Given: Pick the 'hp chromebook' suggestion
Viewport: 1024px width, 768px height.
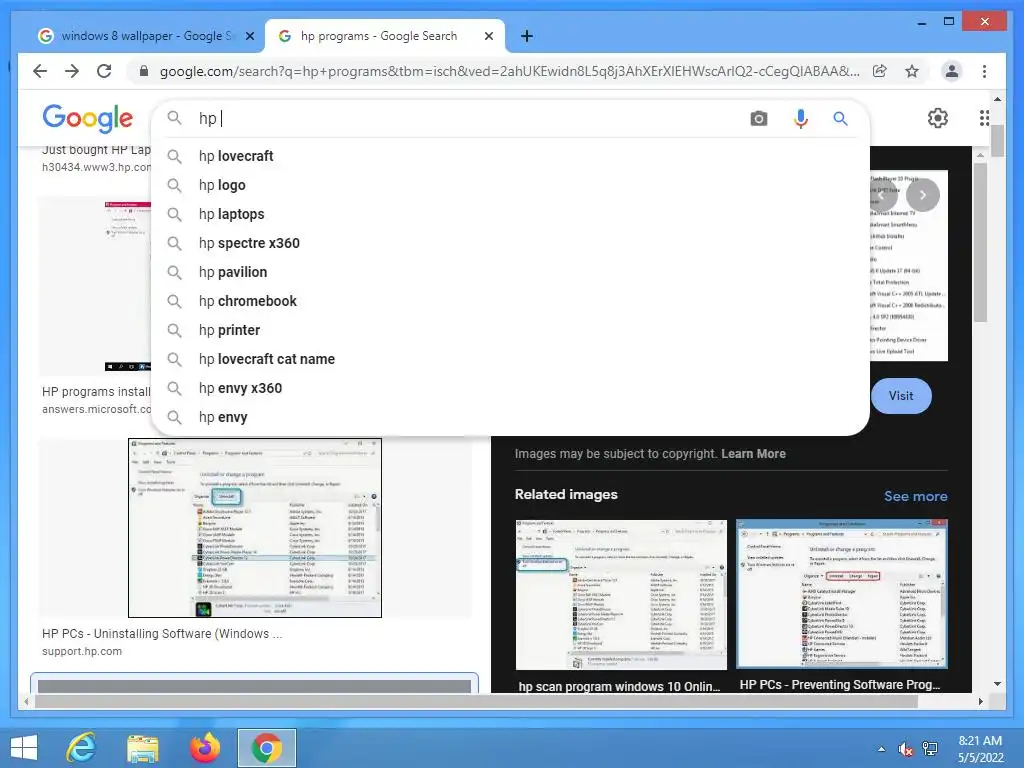Looking at the screenshot, I should click(x=510, y=301).
